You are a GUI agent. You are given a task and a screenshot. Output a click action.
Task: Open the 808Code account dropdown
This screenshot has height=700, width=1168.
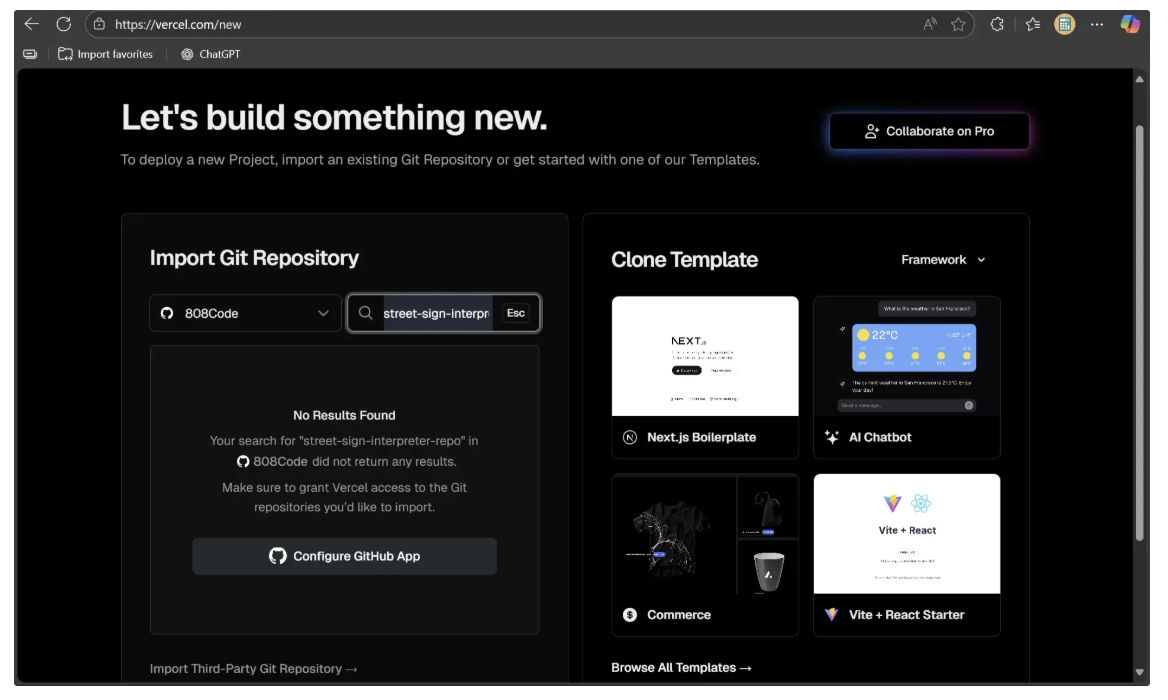point(245,313)
